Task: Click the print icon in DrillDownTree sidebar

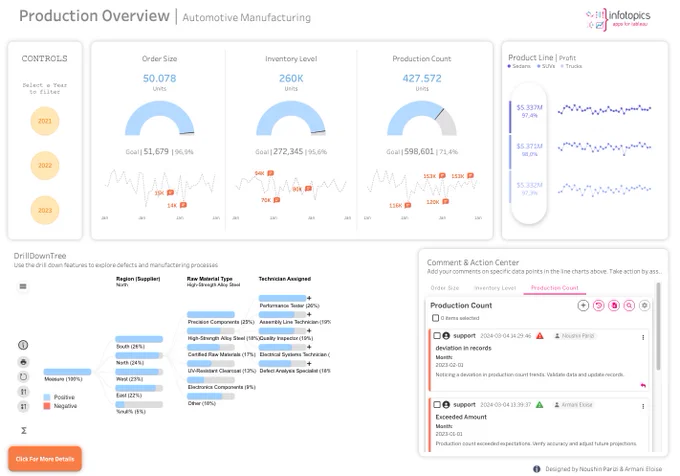Action: click(23, 362)
